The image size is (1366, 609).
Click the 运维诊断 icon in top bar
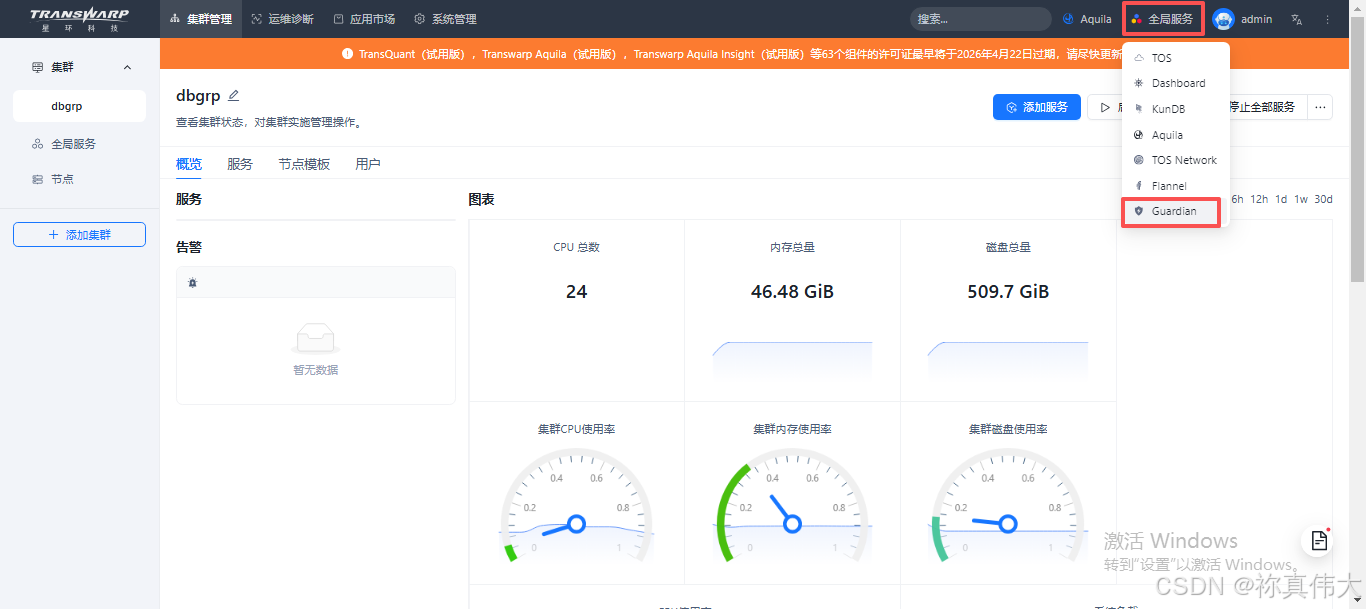pyautogui.click(x=257, y=19)
